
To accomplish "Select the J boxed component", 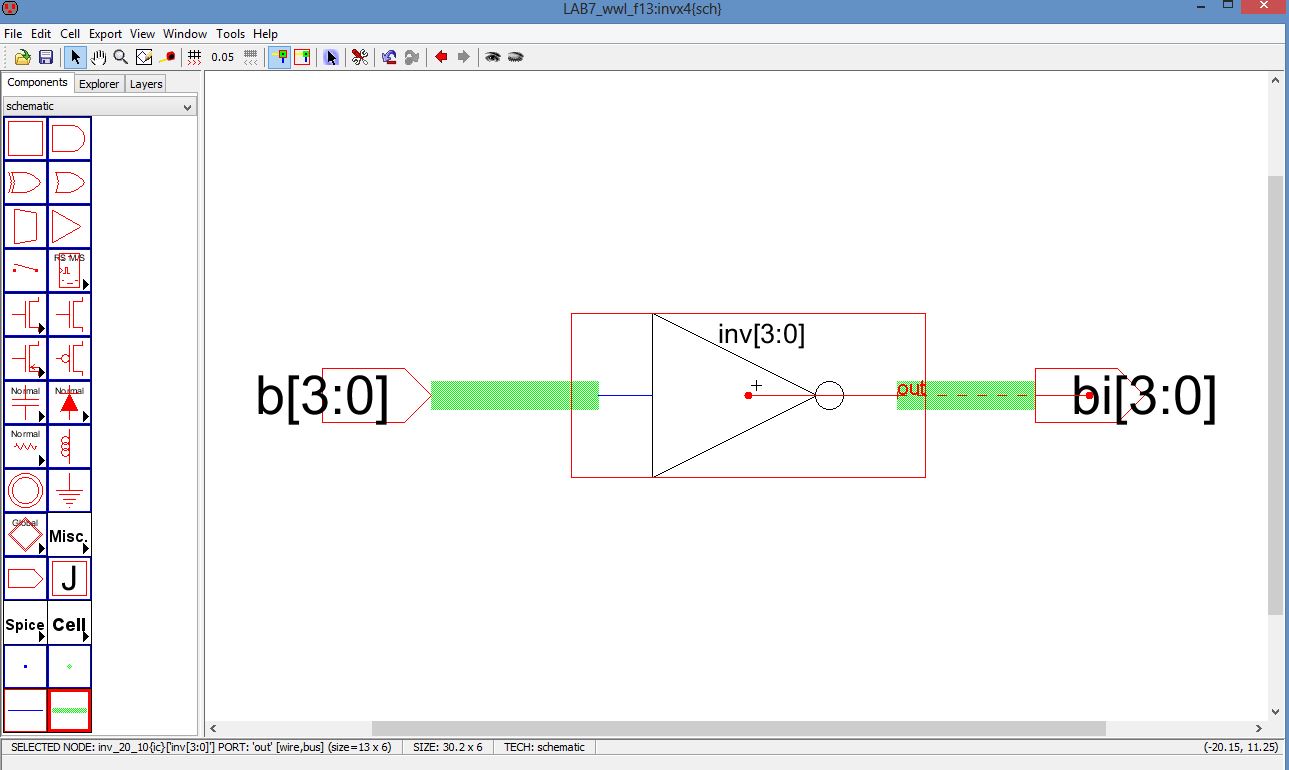I will tap(69, 579).
